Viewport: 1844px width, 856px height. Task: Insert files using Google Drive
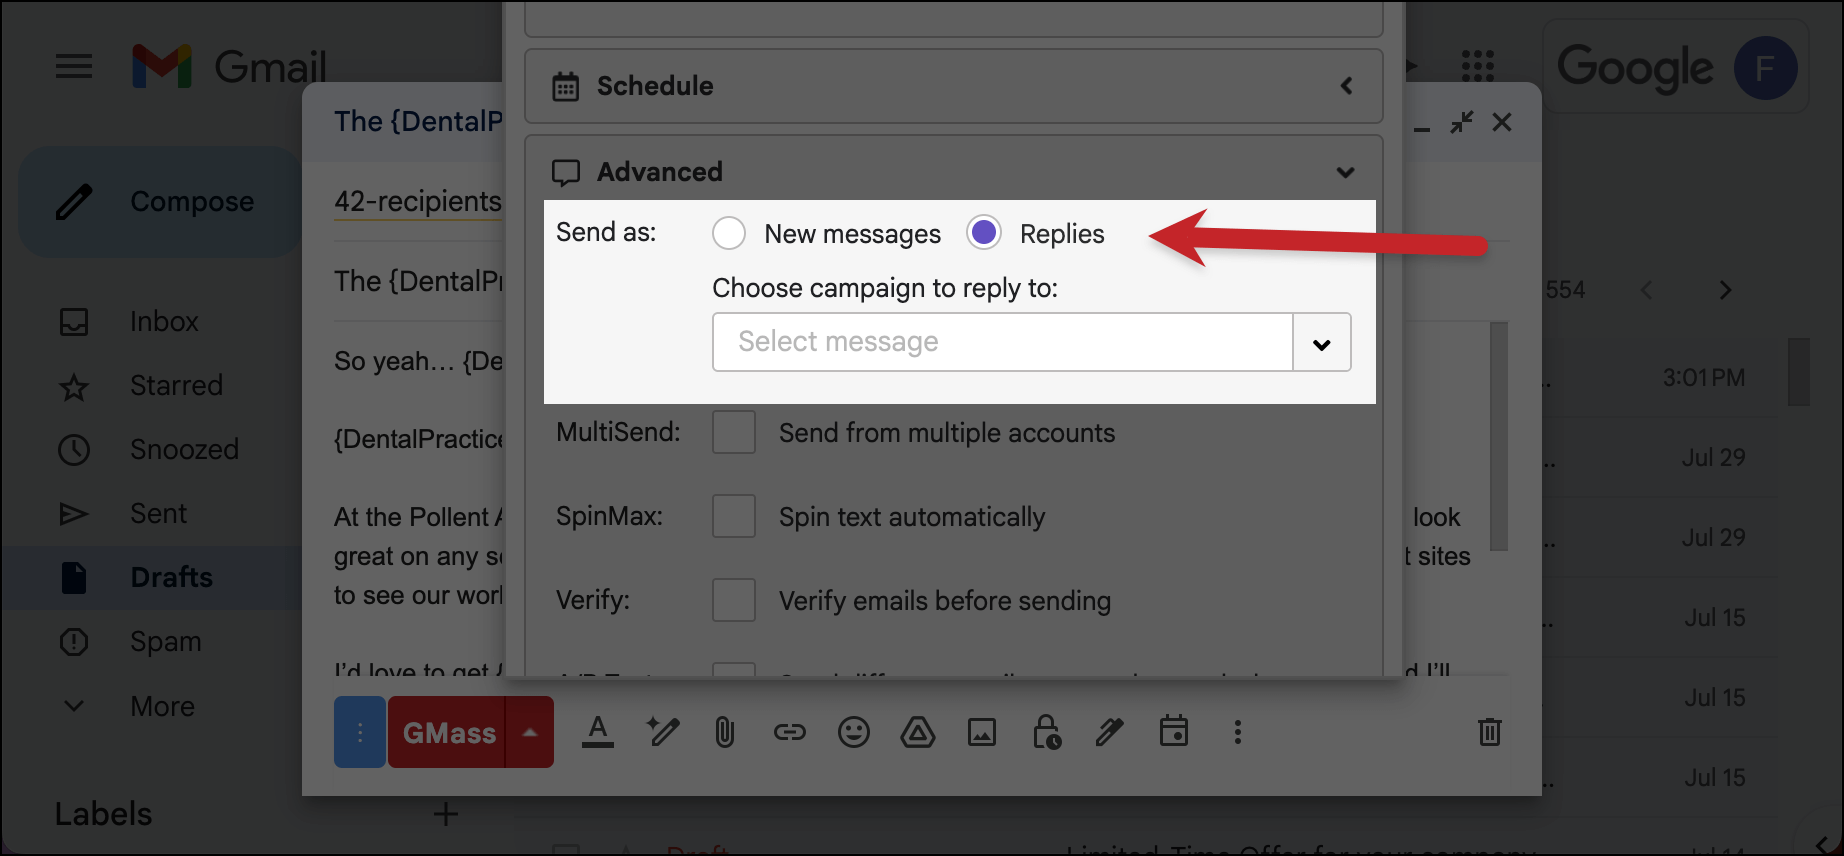tap(917, 733)
